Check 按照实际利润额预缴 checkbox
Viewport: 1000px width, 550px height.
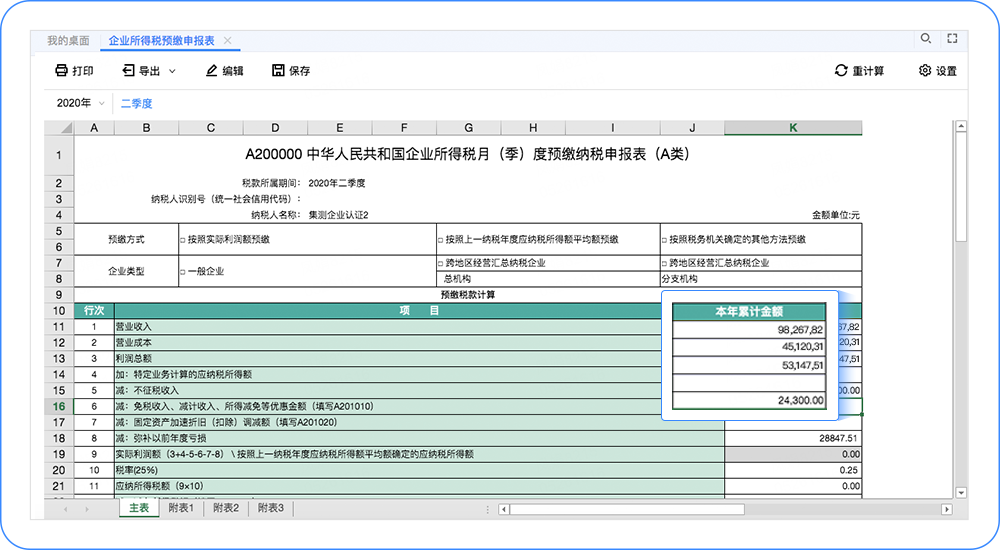182,240
